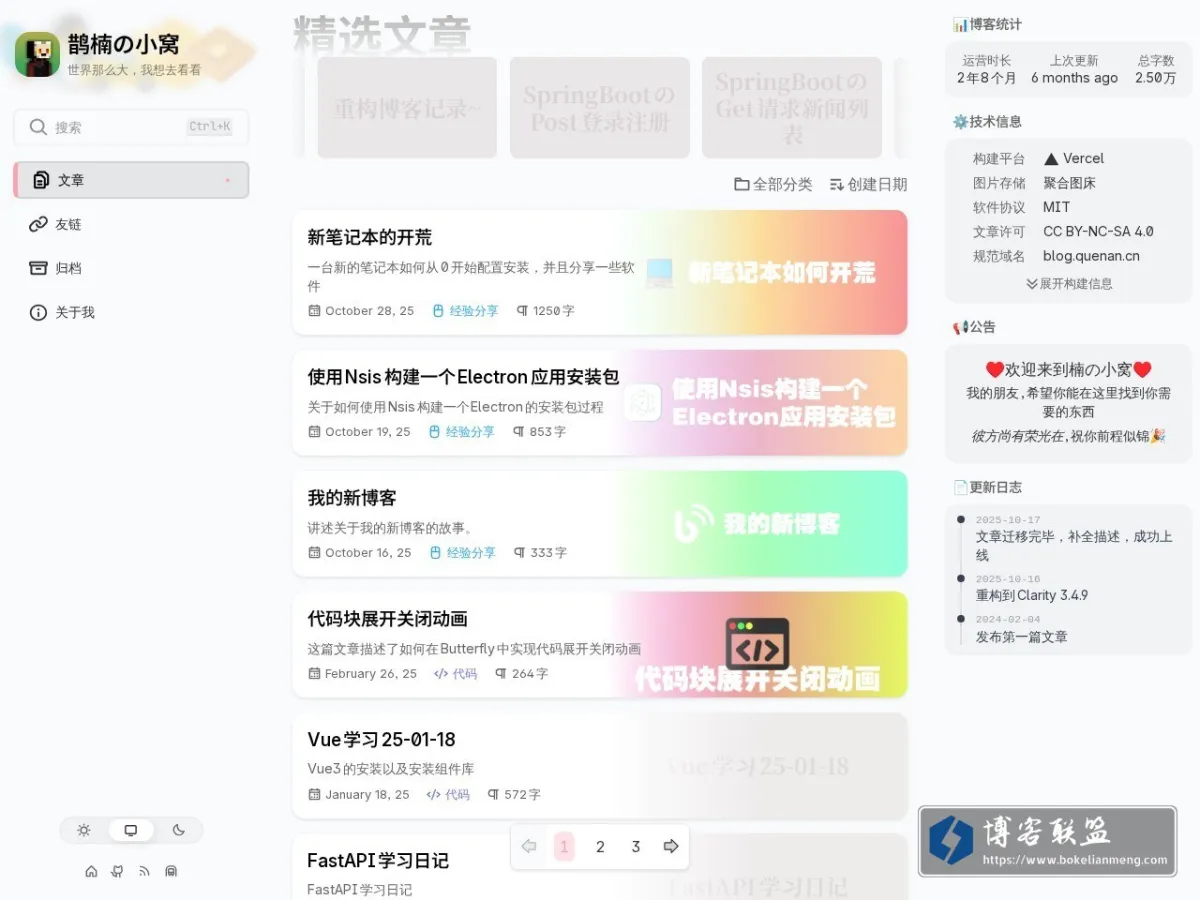
Task: Click the MIT software license value
Action: (1056, 207)
